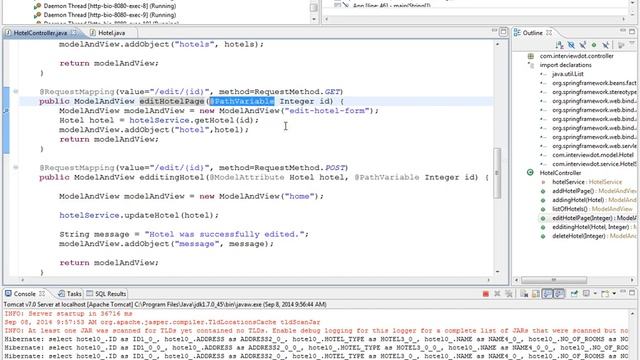Viewport: 640px width, 360px height.
Task: Maximize the Outline view
Action: 632,31
